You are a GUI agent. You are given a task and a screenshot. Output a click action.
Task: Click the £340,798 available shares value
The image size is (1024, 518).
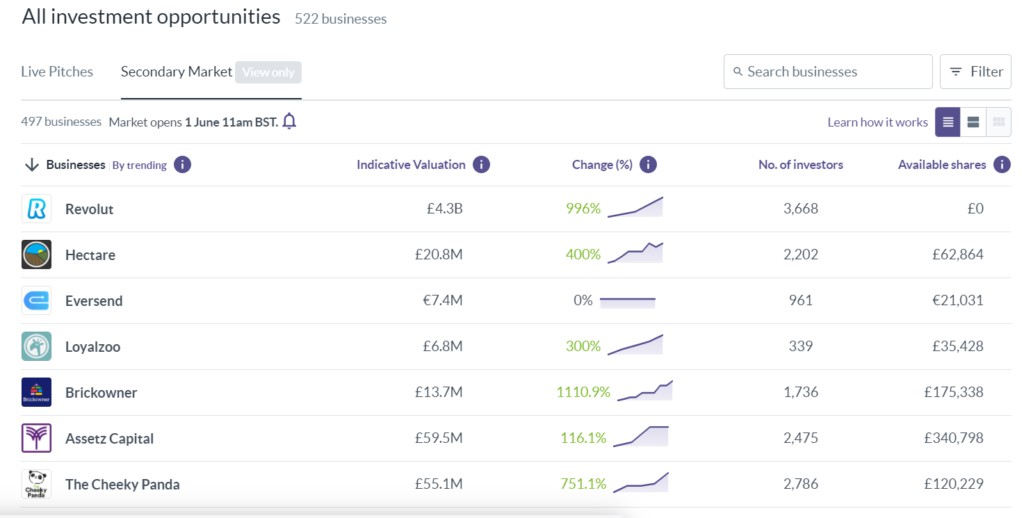pyautogui.click(x=954, y=438)
